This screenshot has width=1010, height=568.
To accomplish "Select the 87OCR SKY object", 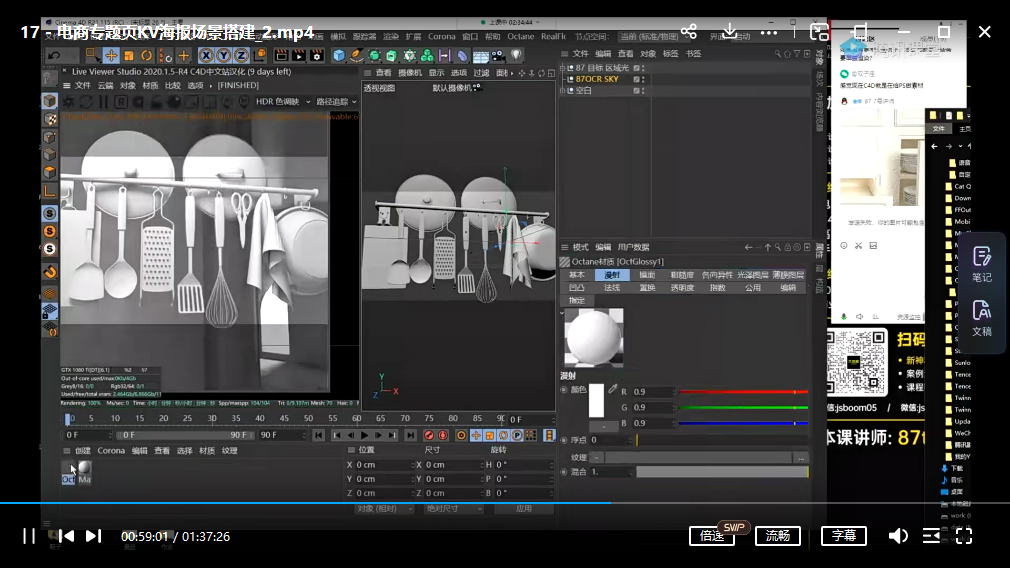I will tap(596, 79).
